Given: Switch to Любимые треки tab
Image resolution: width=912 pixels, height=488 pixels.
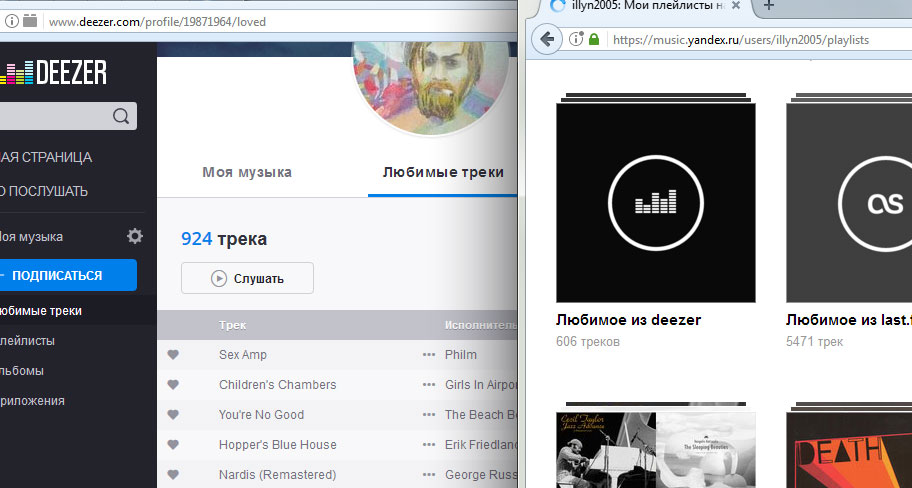Looking at the screenshot, I should coord(443,172).
